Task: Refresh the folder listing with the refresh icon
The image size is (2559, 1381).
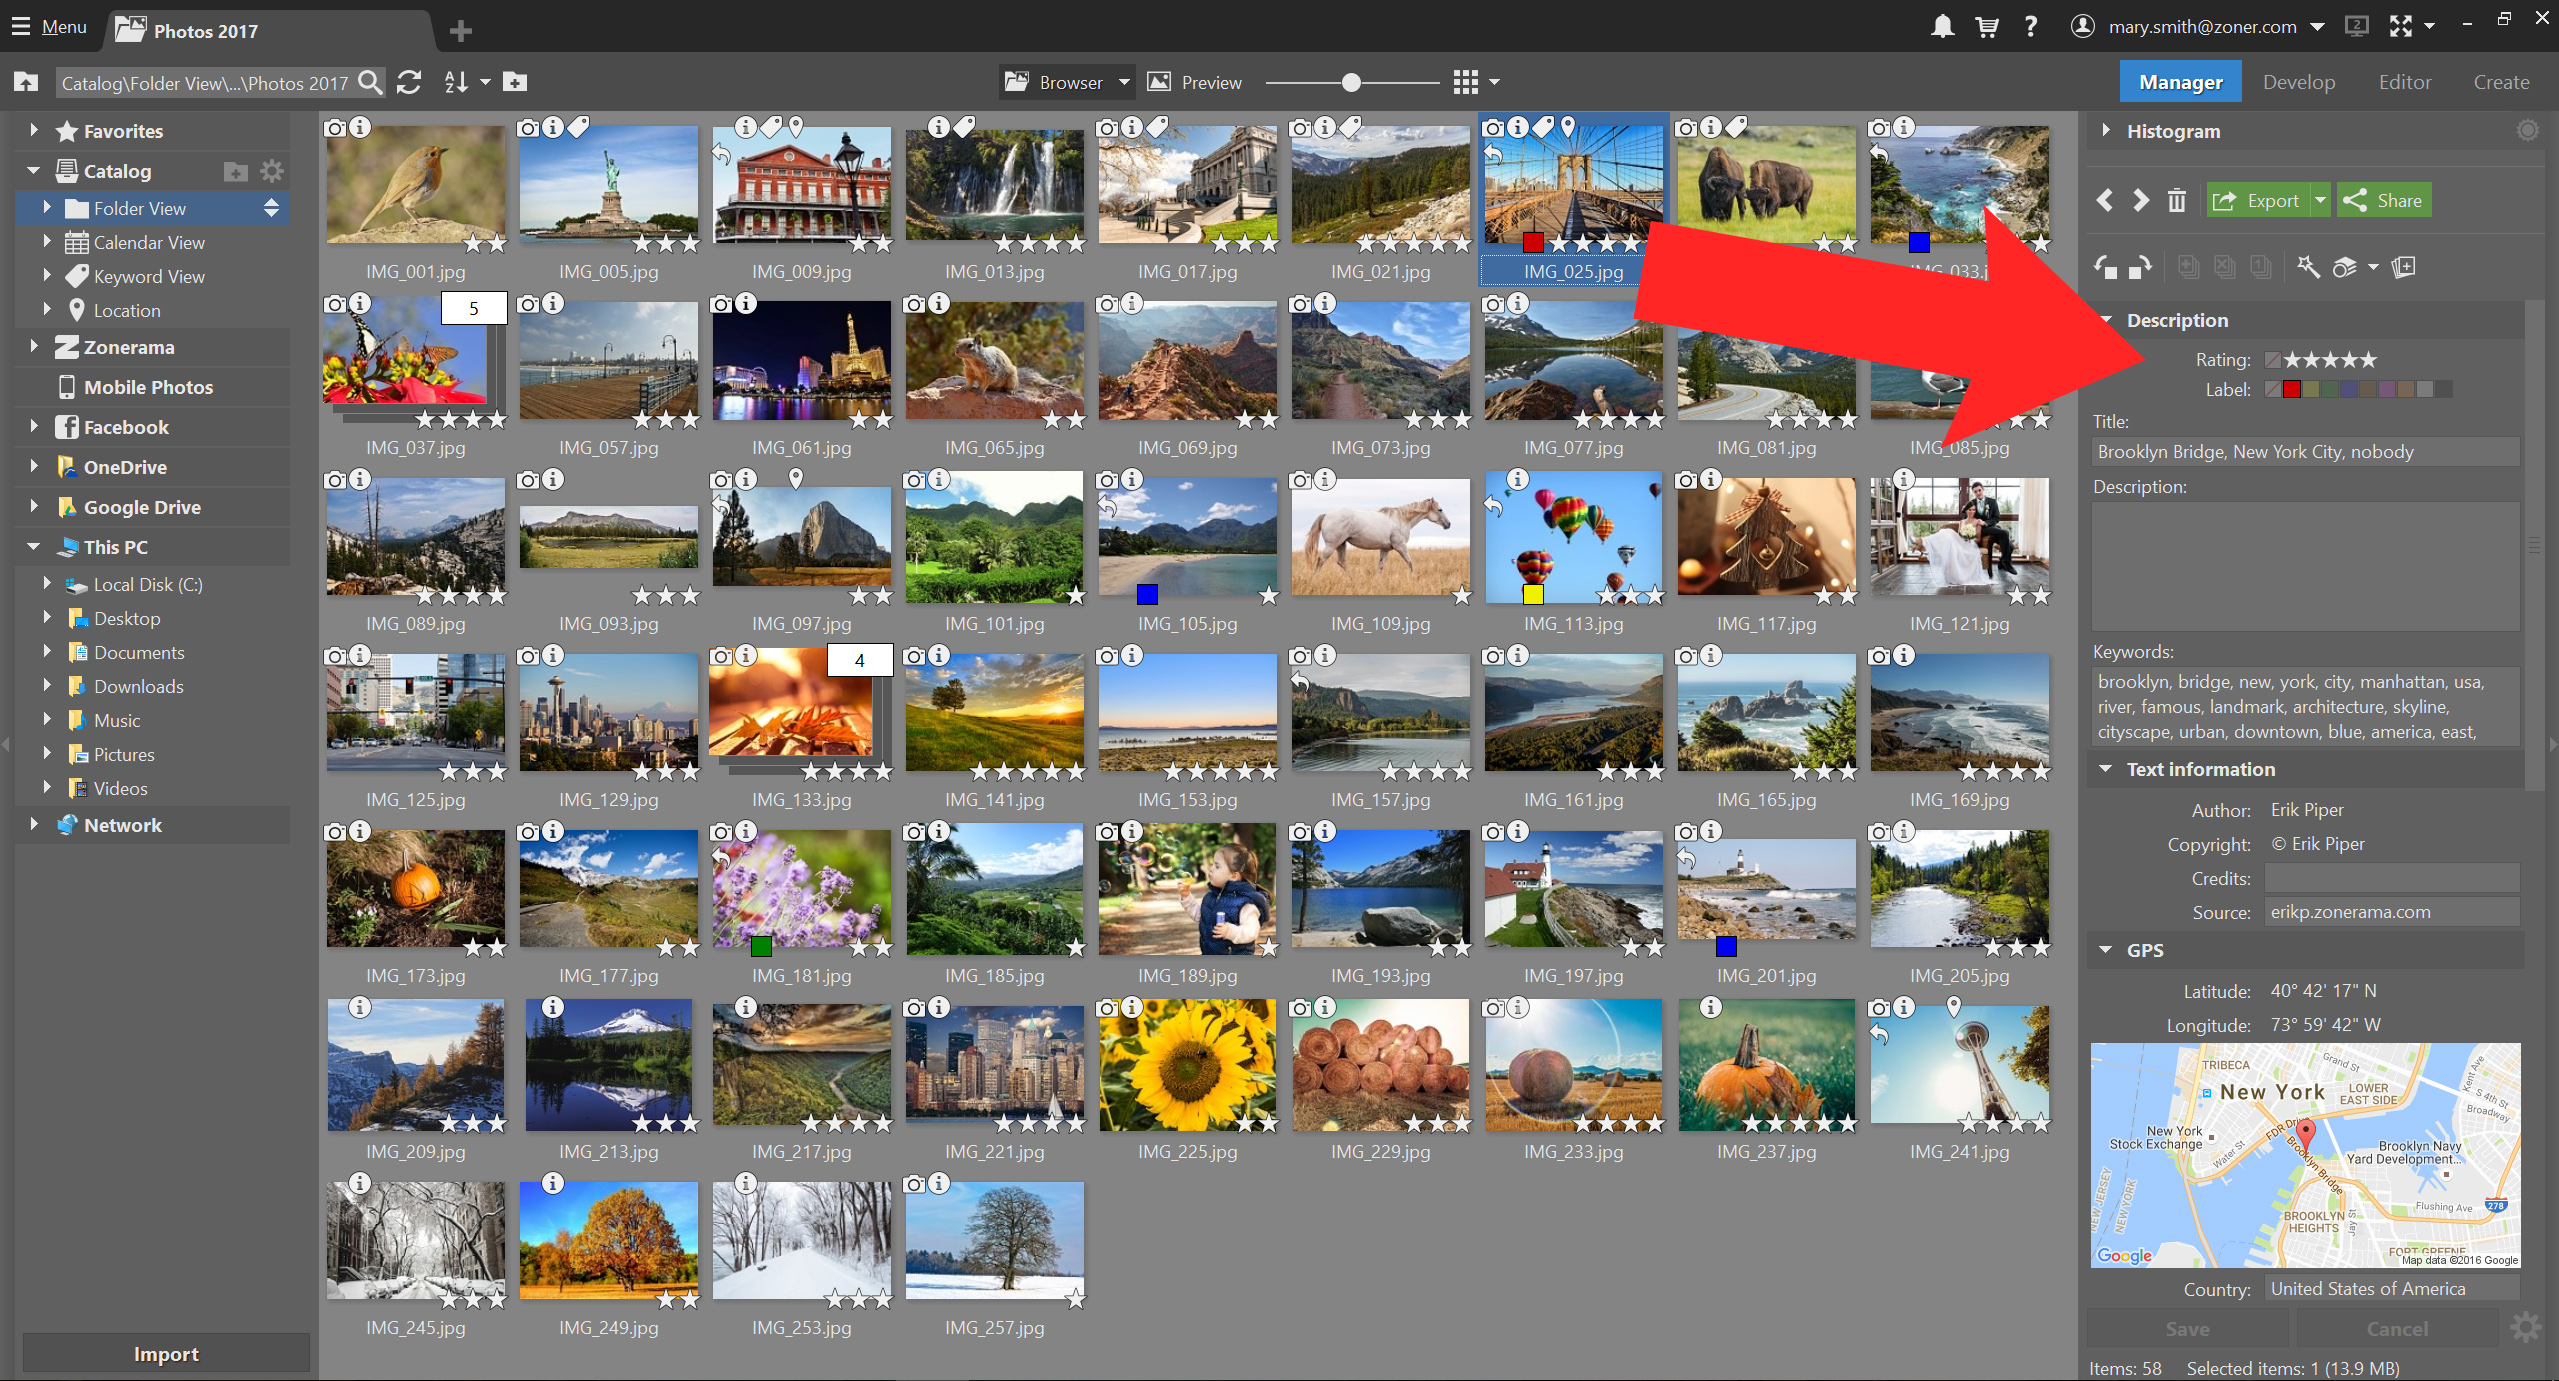Action: tap(408, 82)
